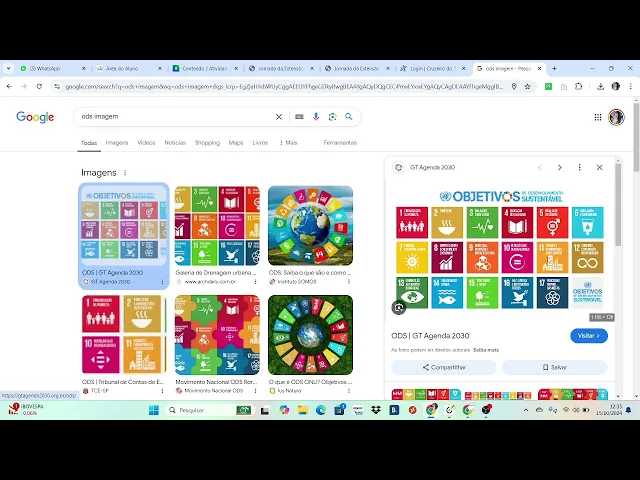Show hidden system tray icons
The height and width of the screenshot is (480, 640).
point(526,410)
